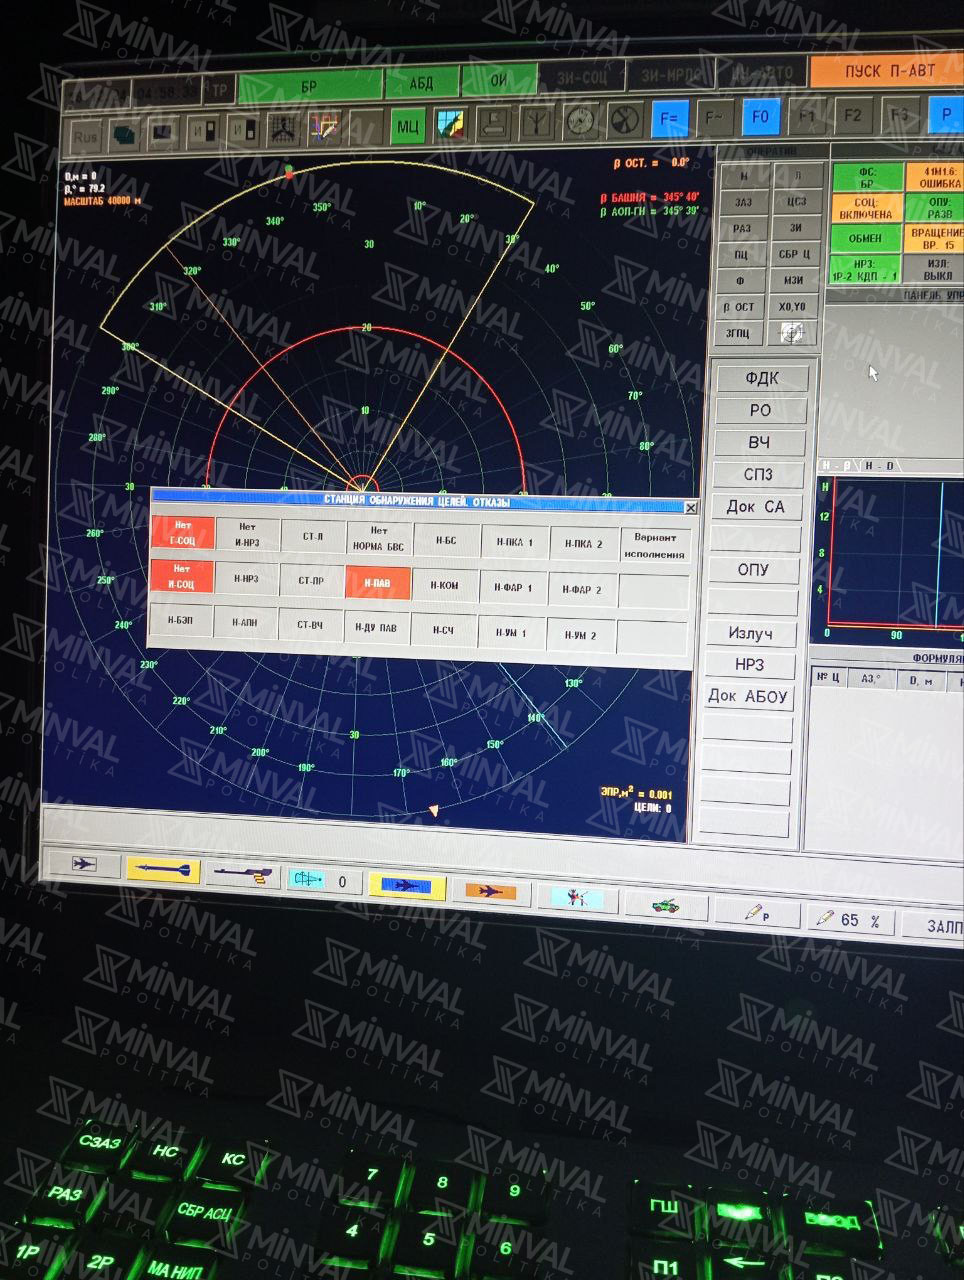Click the green МЦ toolbar button
Screen dimensions: 964x1280
[407, 126]
